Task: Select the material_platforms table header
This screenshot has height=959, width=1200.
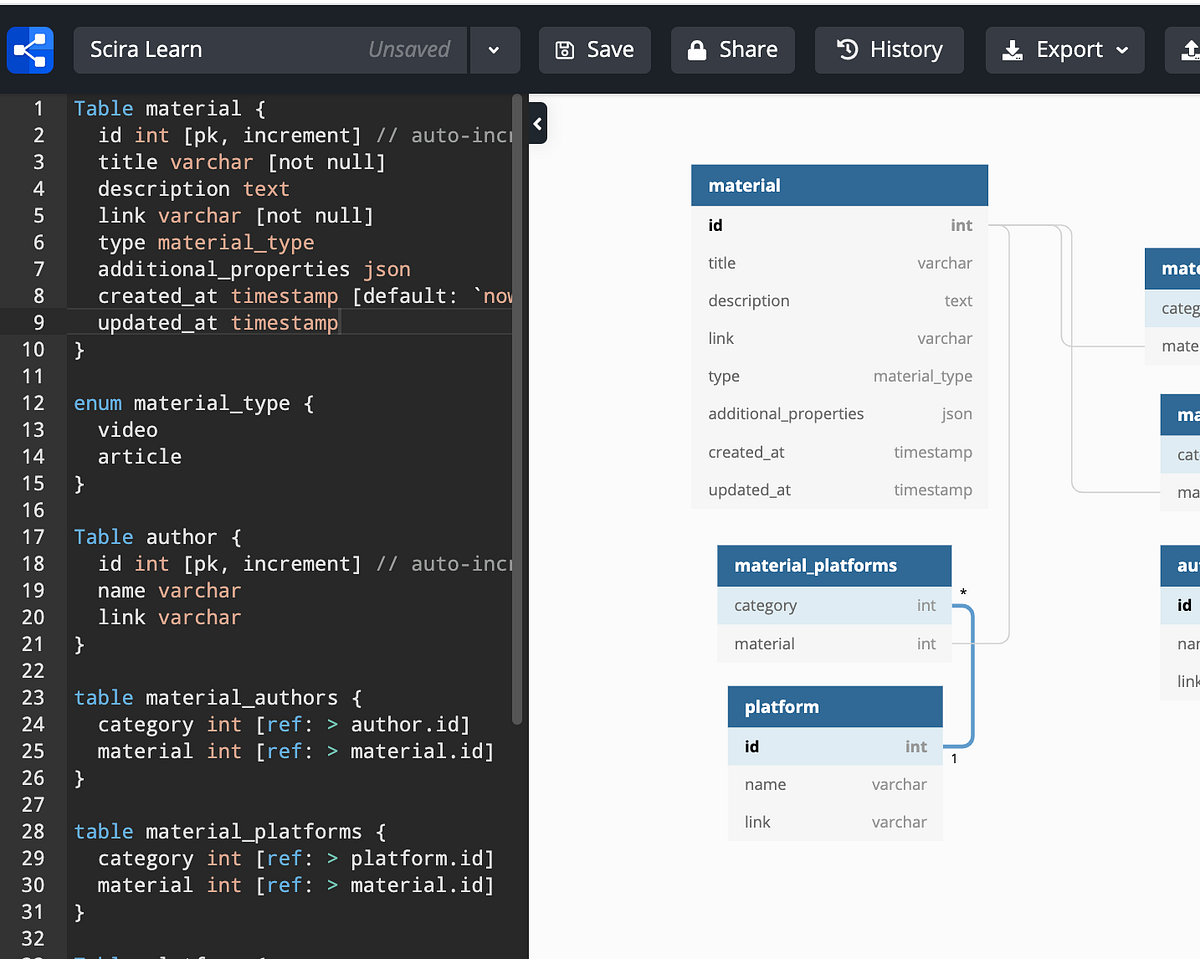Action: [834, 565]
